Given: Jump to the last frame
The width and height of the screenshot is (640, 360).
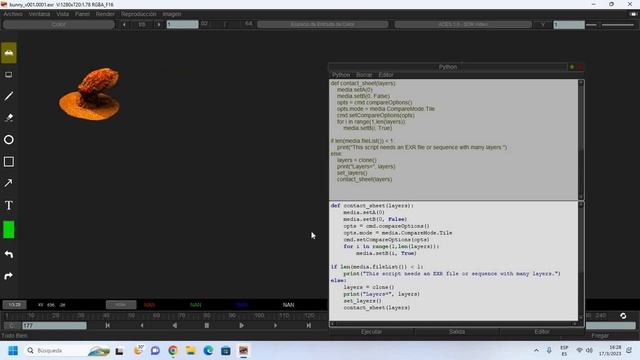Looking at the screenshot, I should tap(309, 325).
